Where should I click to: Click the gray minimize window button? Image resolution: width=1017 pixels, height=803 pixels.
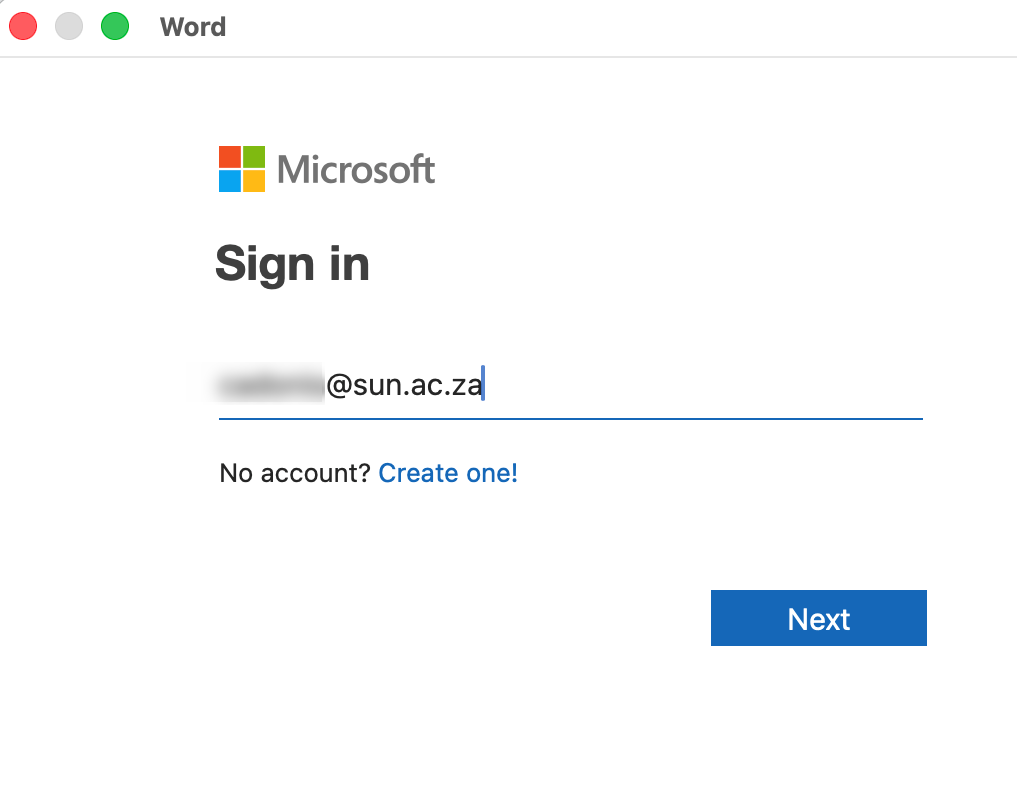pos(69,27)
